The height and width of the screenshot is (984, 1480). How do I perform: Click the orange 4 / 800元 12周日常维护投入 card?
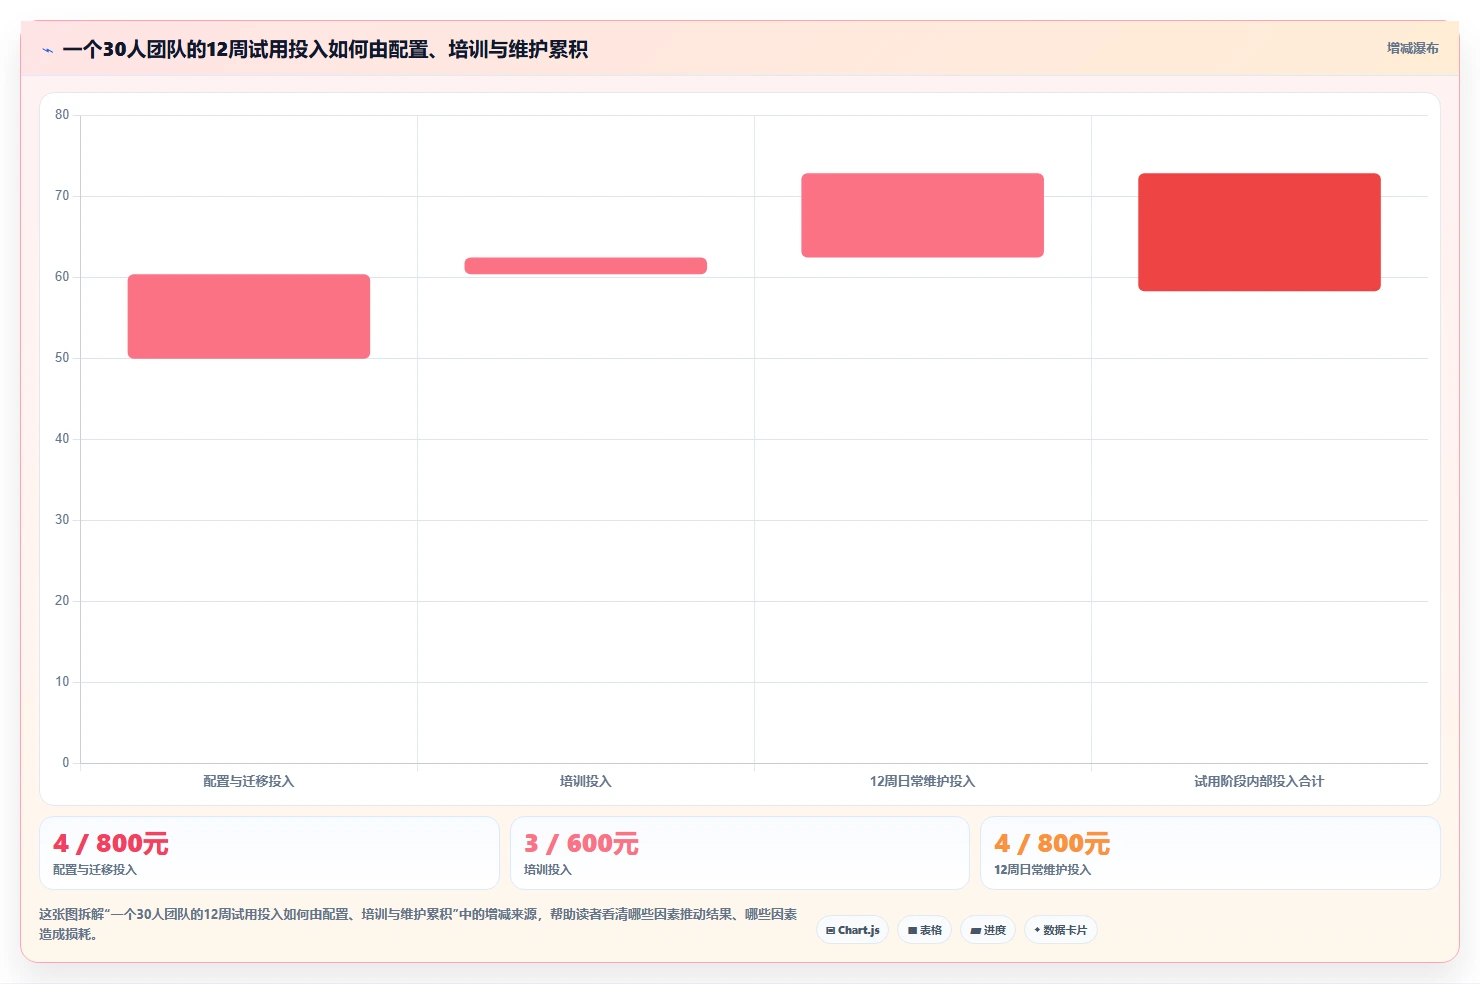point(1210,853)
